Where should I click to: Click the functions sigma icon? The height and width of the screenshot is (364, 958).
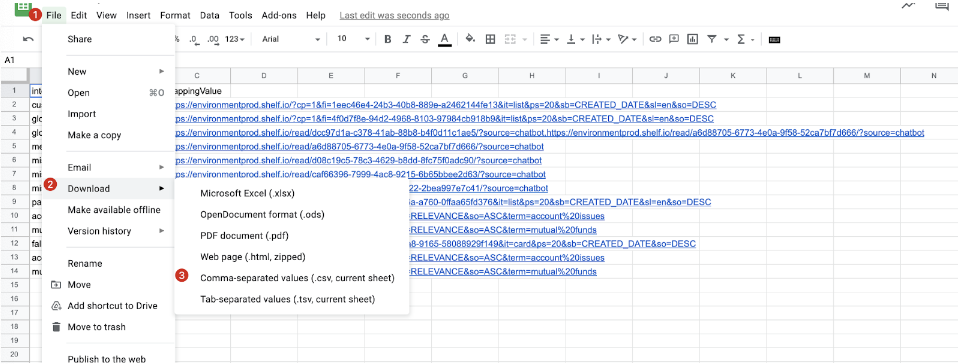point(741,39)
